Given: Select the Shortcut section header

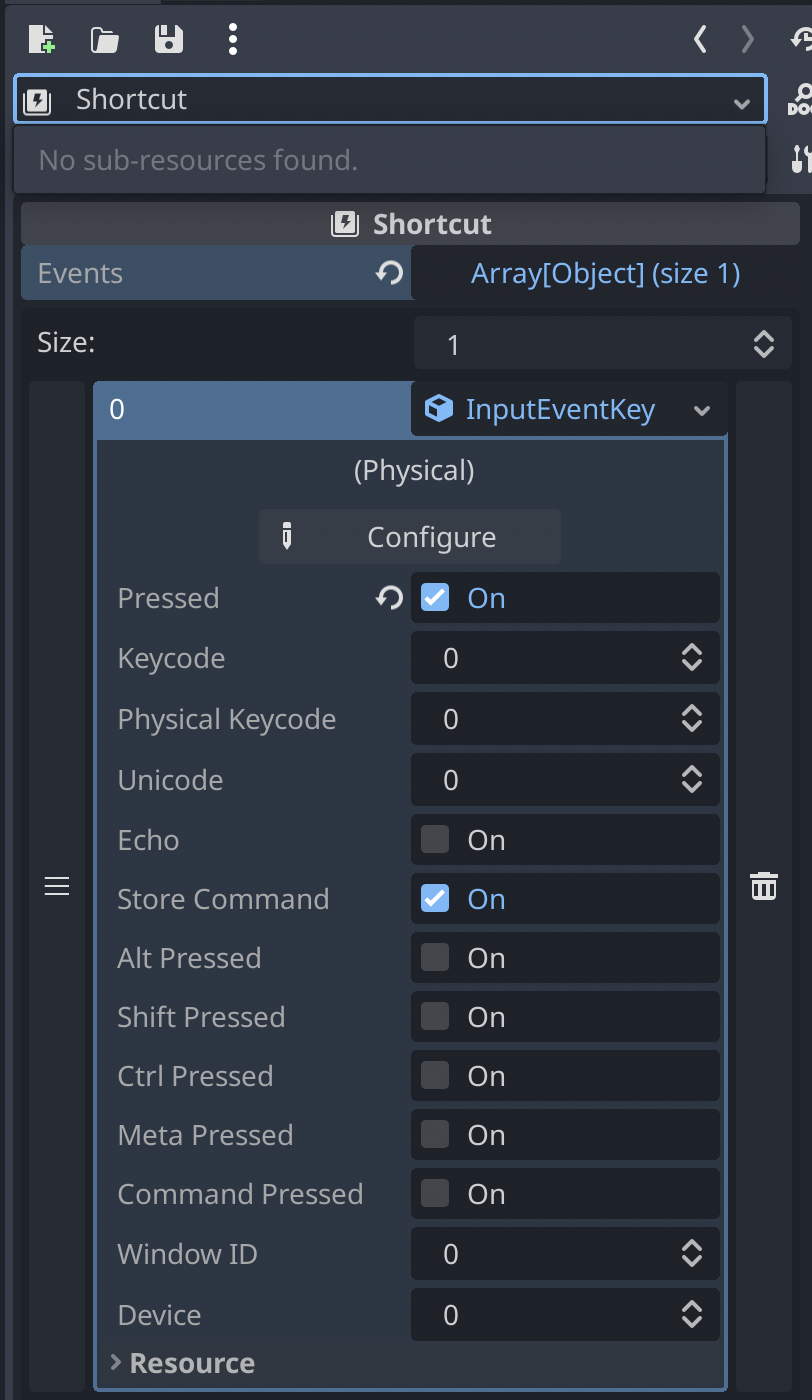Looking at the screenshot, I should [410, 223].
